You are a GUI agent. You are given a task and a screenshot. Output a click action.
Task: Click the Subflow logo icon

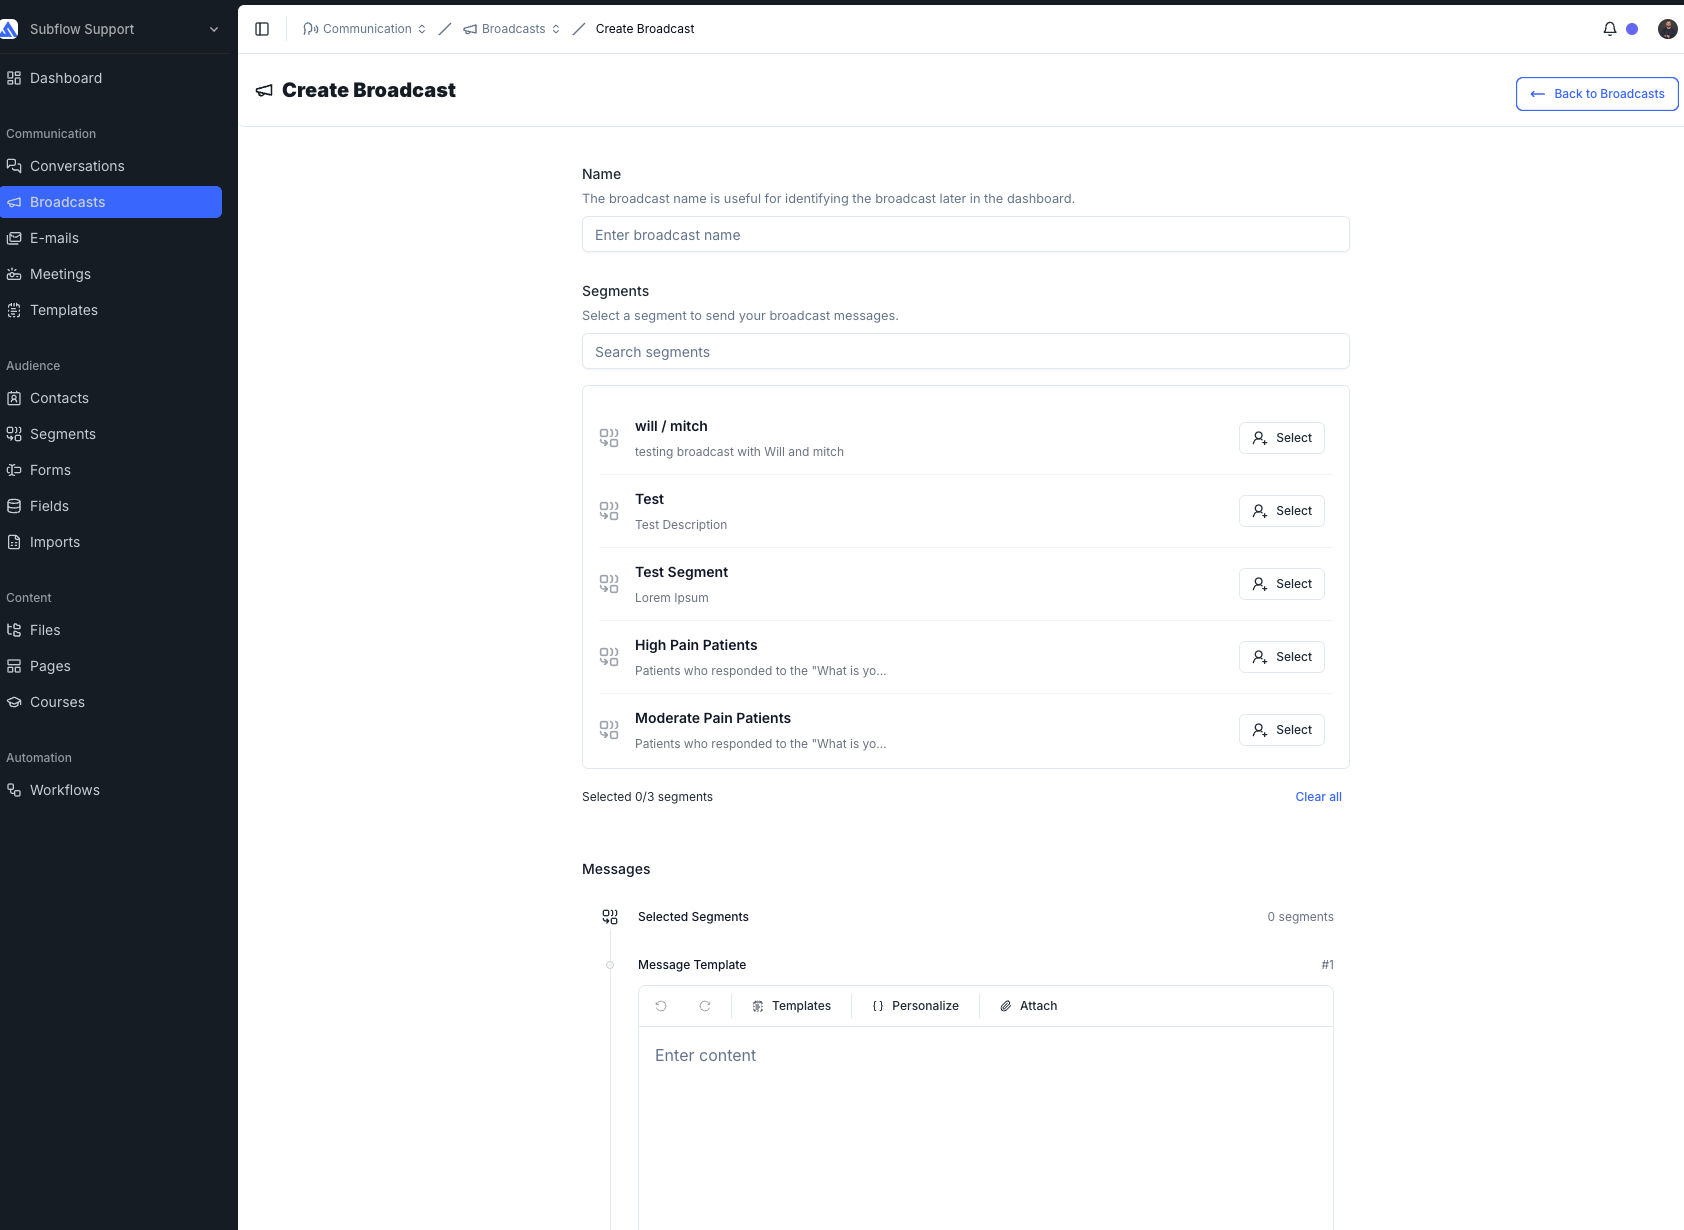pyautogui.click(x=9, y=29)
